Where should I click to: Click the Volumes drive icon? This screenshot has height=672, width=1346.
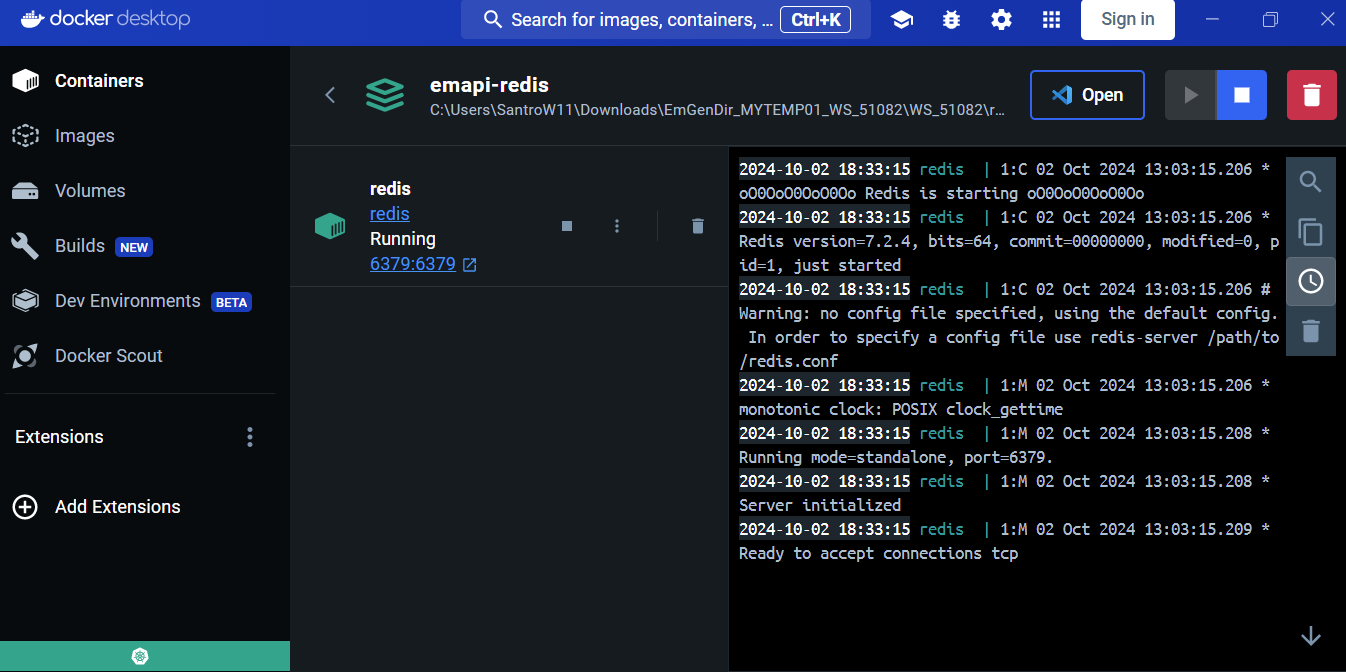pos(26,191)
